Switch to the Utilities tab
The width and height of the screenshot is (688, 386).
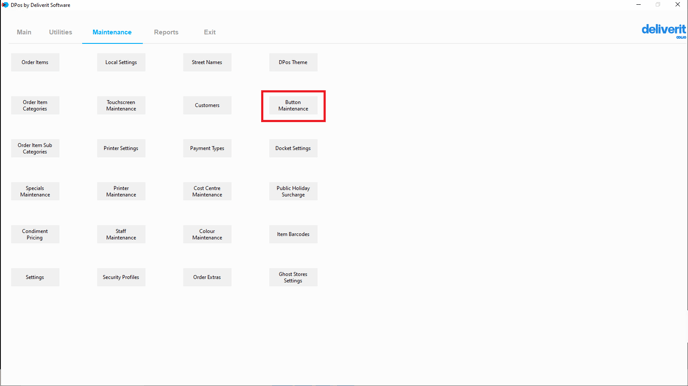61,32
